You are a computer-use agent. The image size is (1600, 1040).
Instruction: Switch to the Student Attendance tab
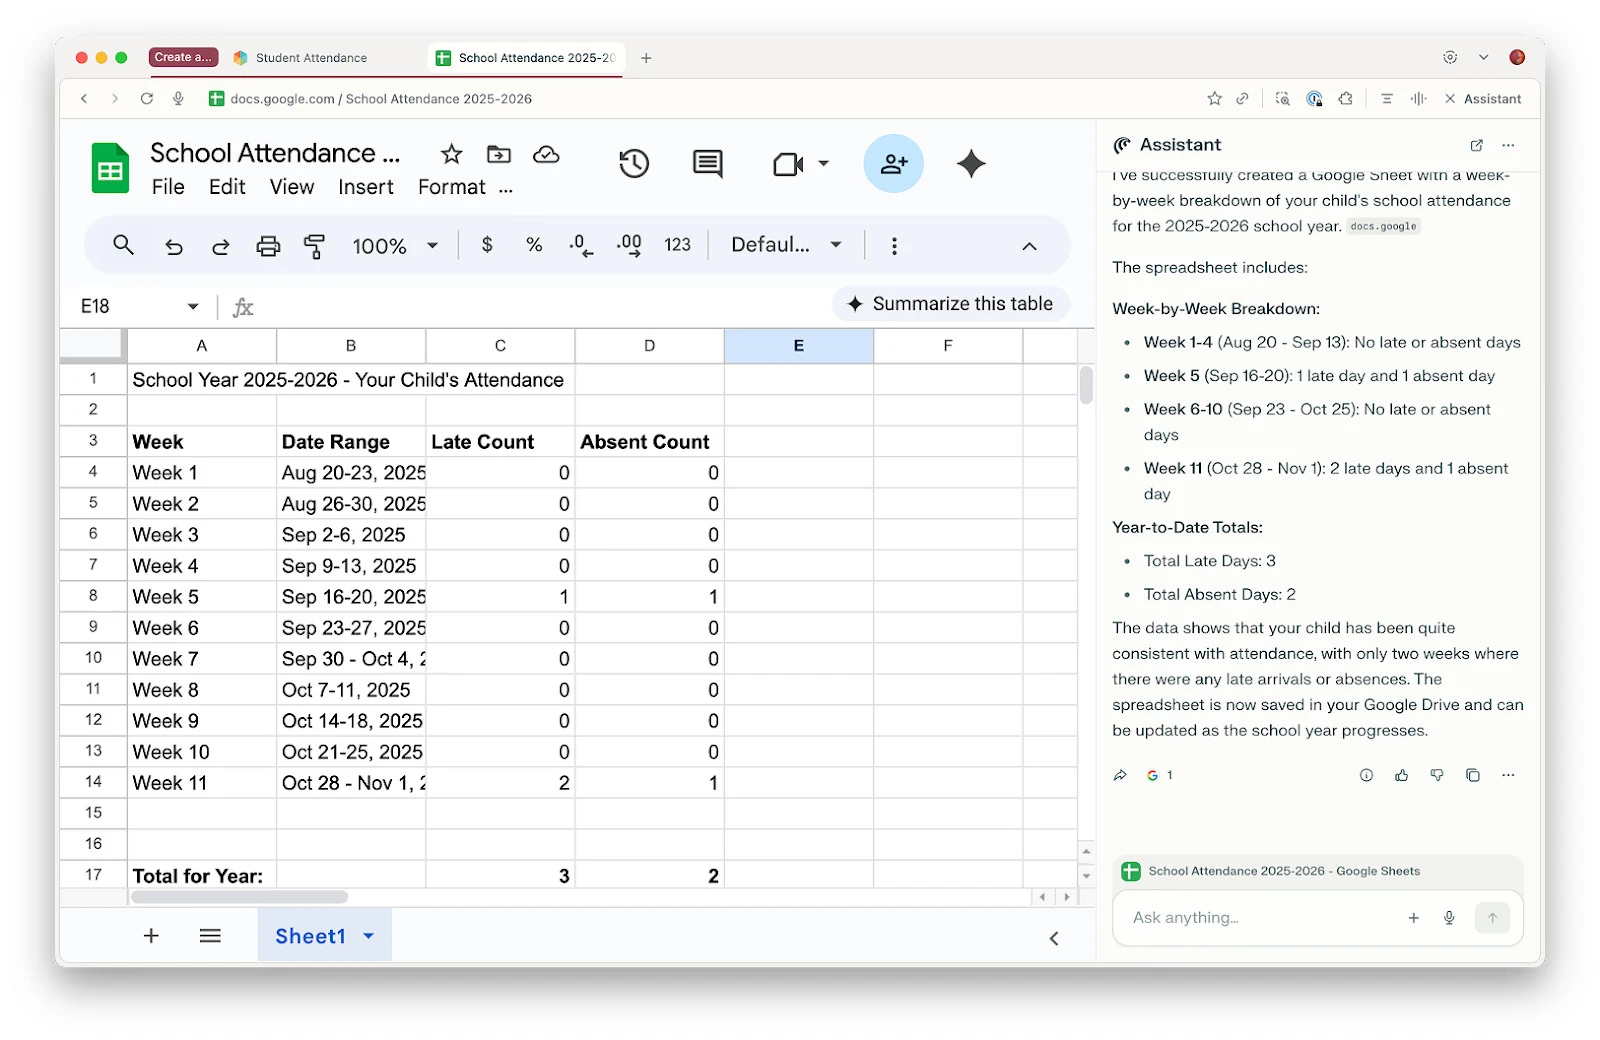pos(311,58)
